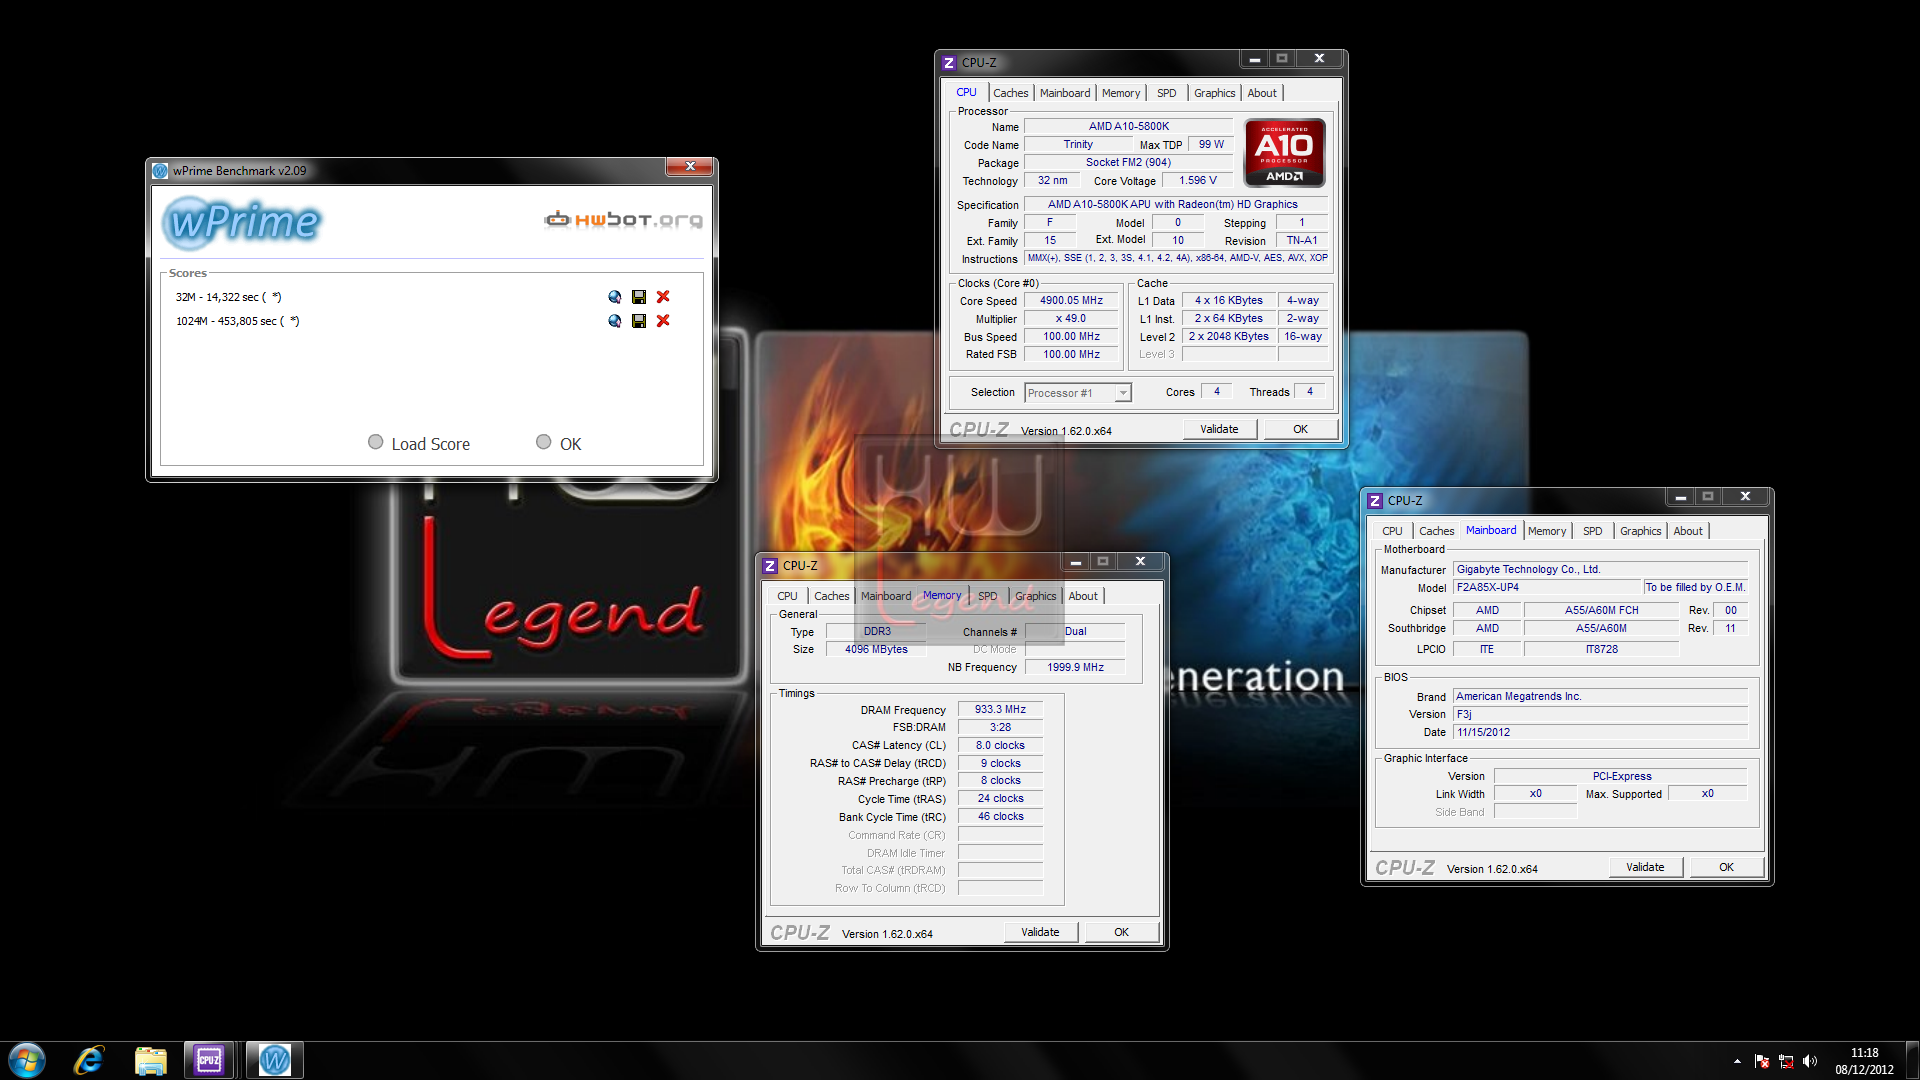Screen dimensions: 1920x1080
Task: Open Action Center flag in system tray
Action: (x=1762, y=1061)
